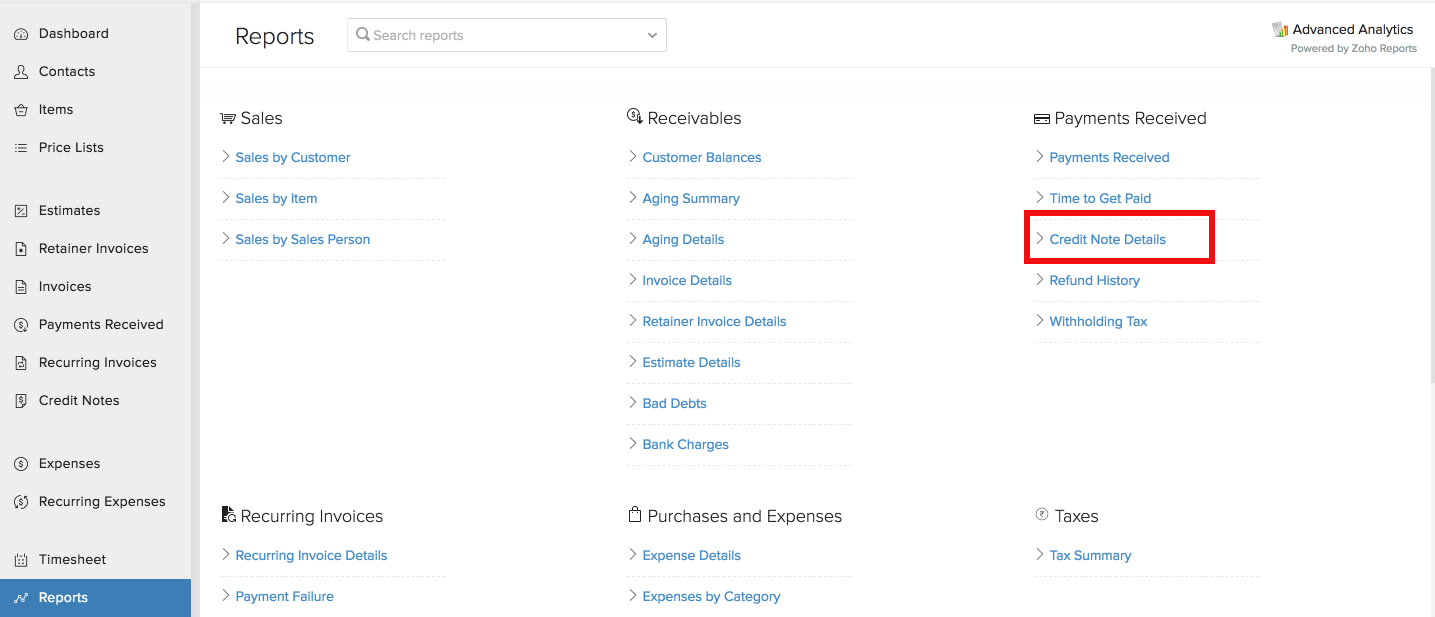Open Expense Details report

(x=691, y=556)
